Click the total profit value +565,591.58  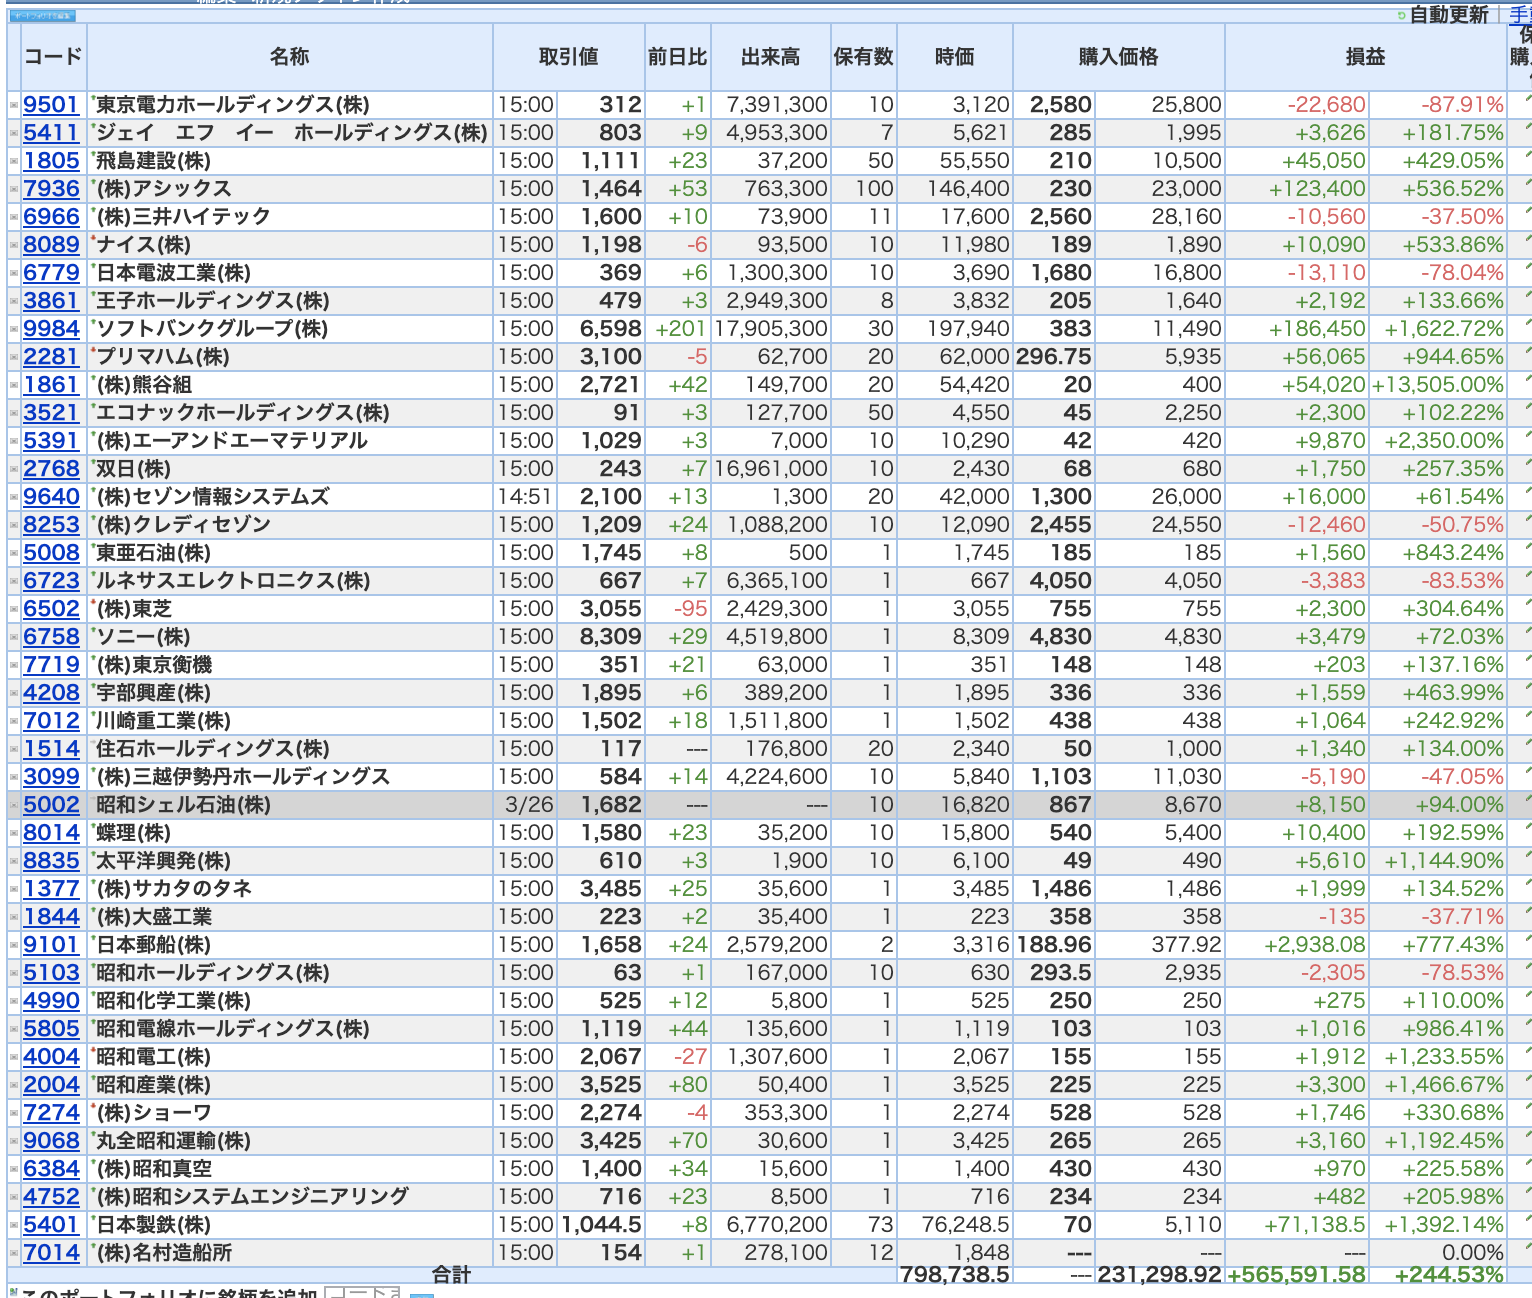(x=1296, y=1275)
